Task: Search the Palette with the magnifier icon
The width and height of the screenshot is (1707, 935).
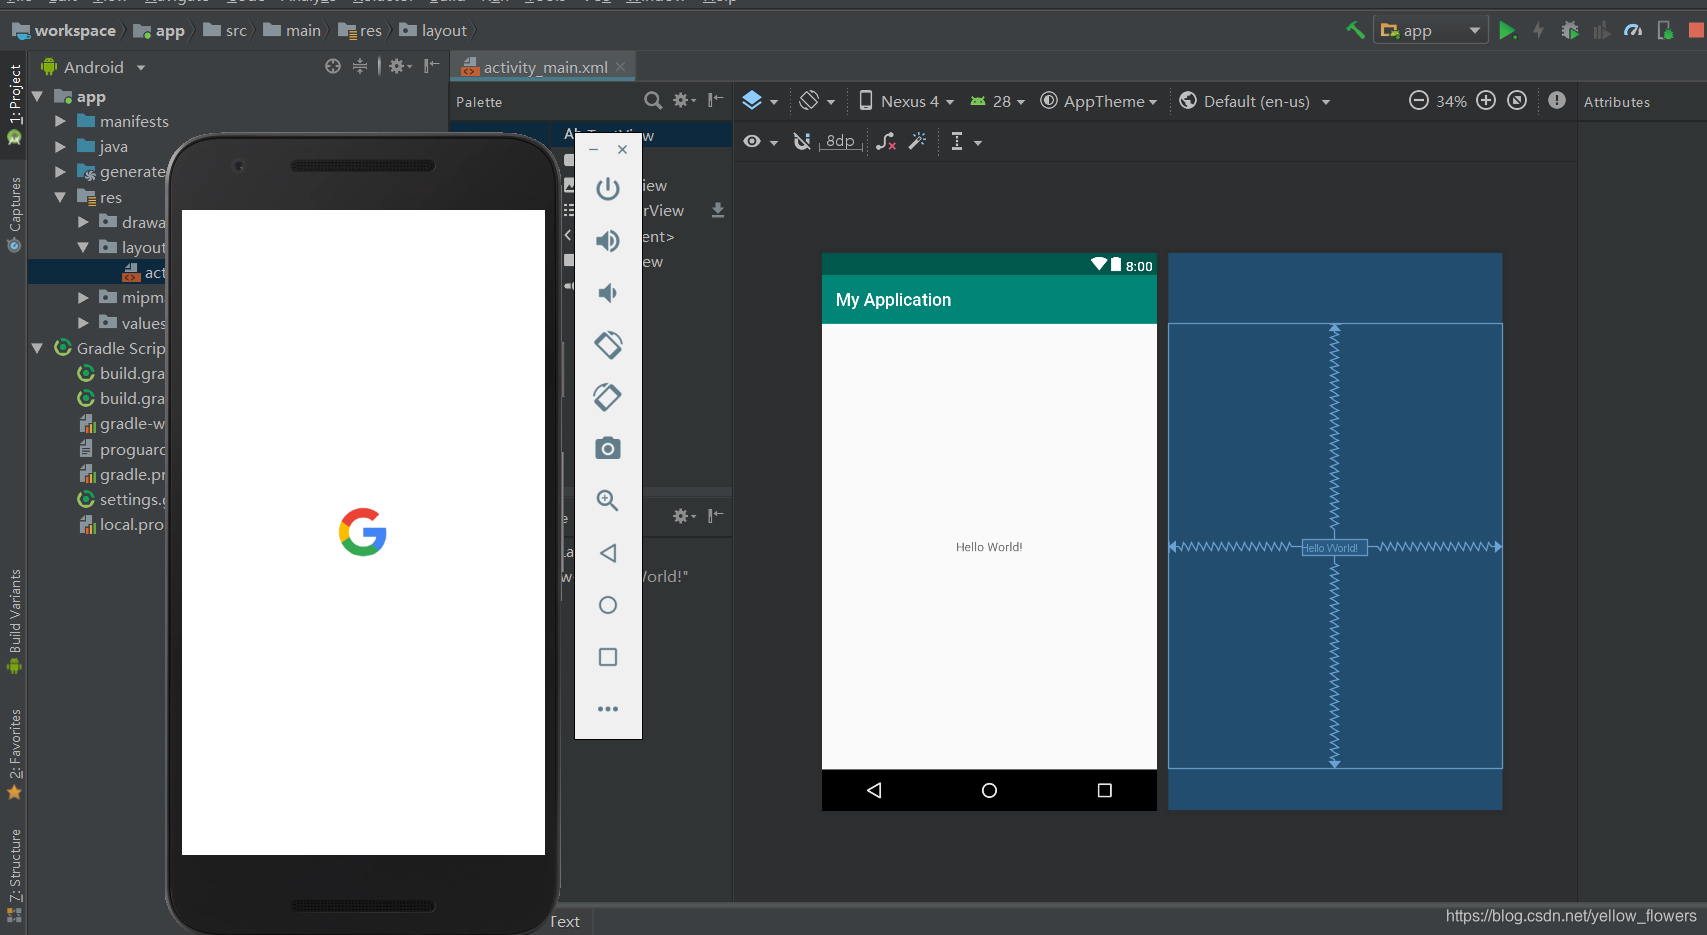Action: (x=653, y=100)
